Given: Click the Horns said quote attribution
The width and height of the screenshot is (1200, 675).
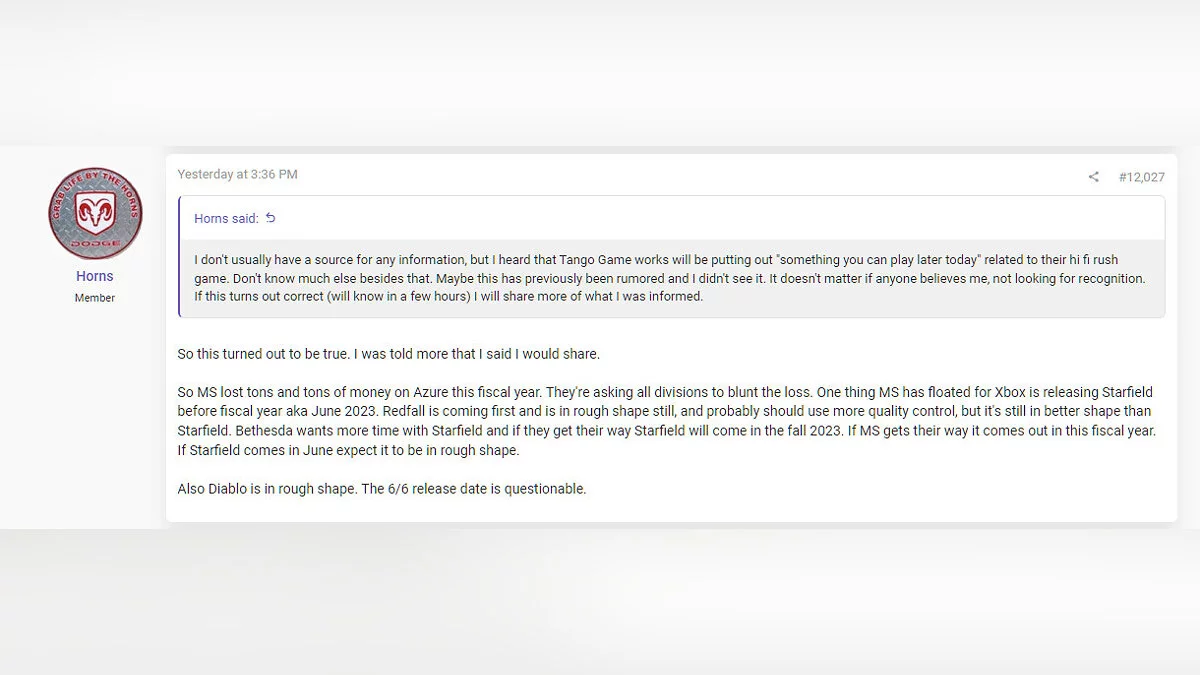Looking at the screenshot, I should (226, 218).
